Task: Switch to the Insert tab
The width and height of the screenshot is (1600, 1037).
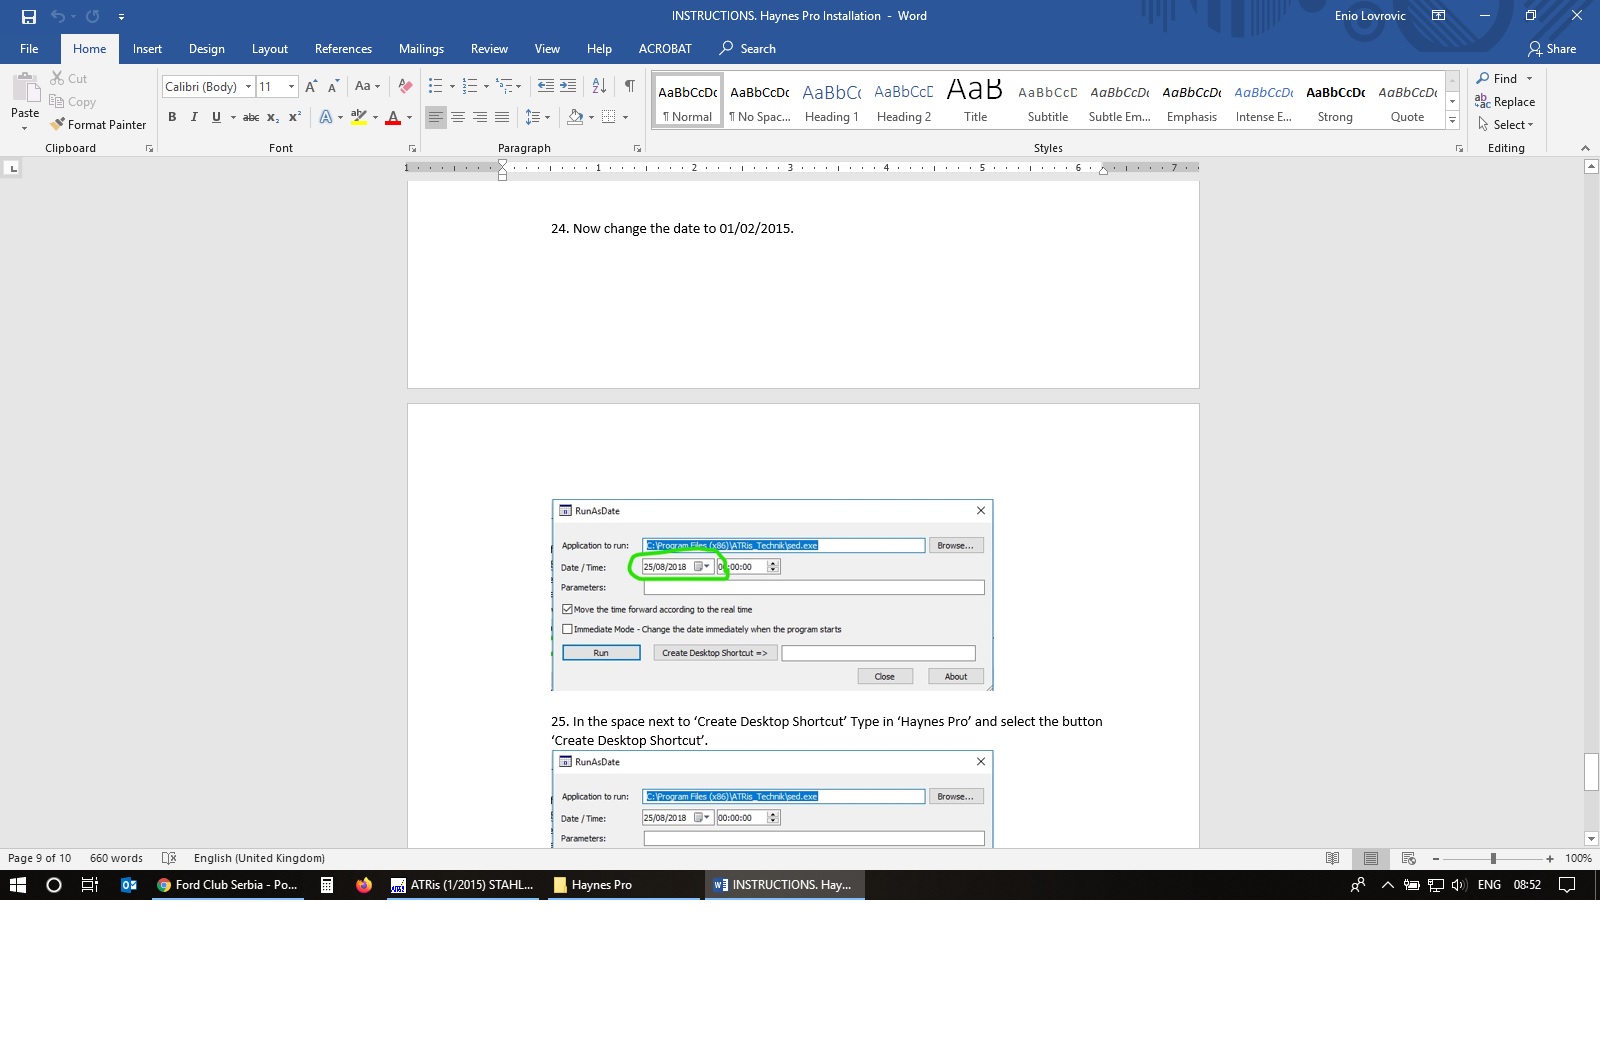Action: 147,49
